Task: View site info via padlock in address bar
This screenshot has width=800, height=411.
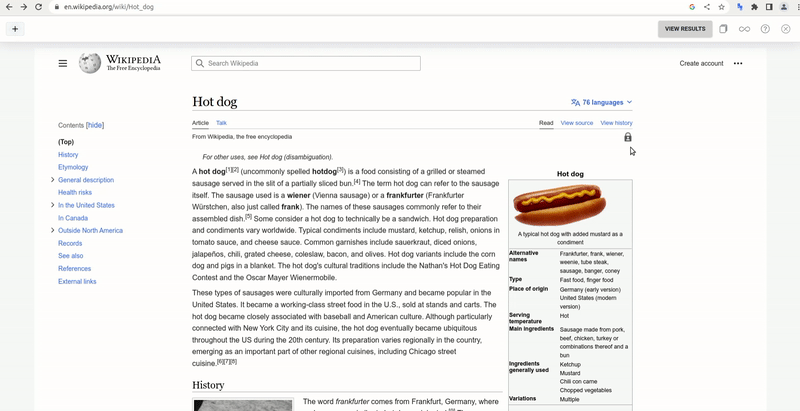Action: point(57,7)
